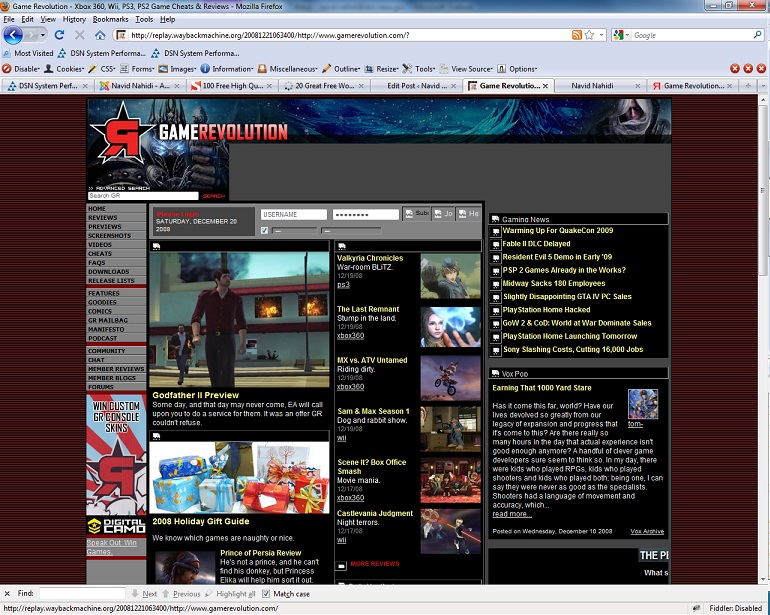
Task: Click icon beside PlayStation Home Hacked
Action: click(x=496, y=310)
